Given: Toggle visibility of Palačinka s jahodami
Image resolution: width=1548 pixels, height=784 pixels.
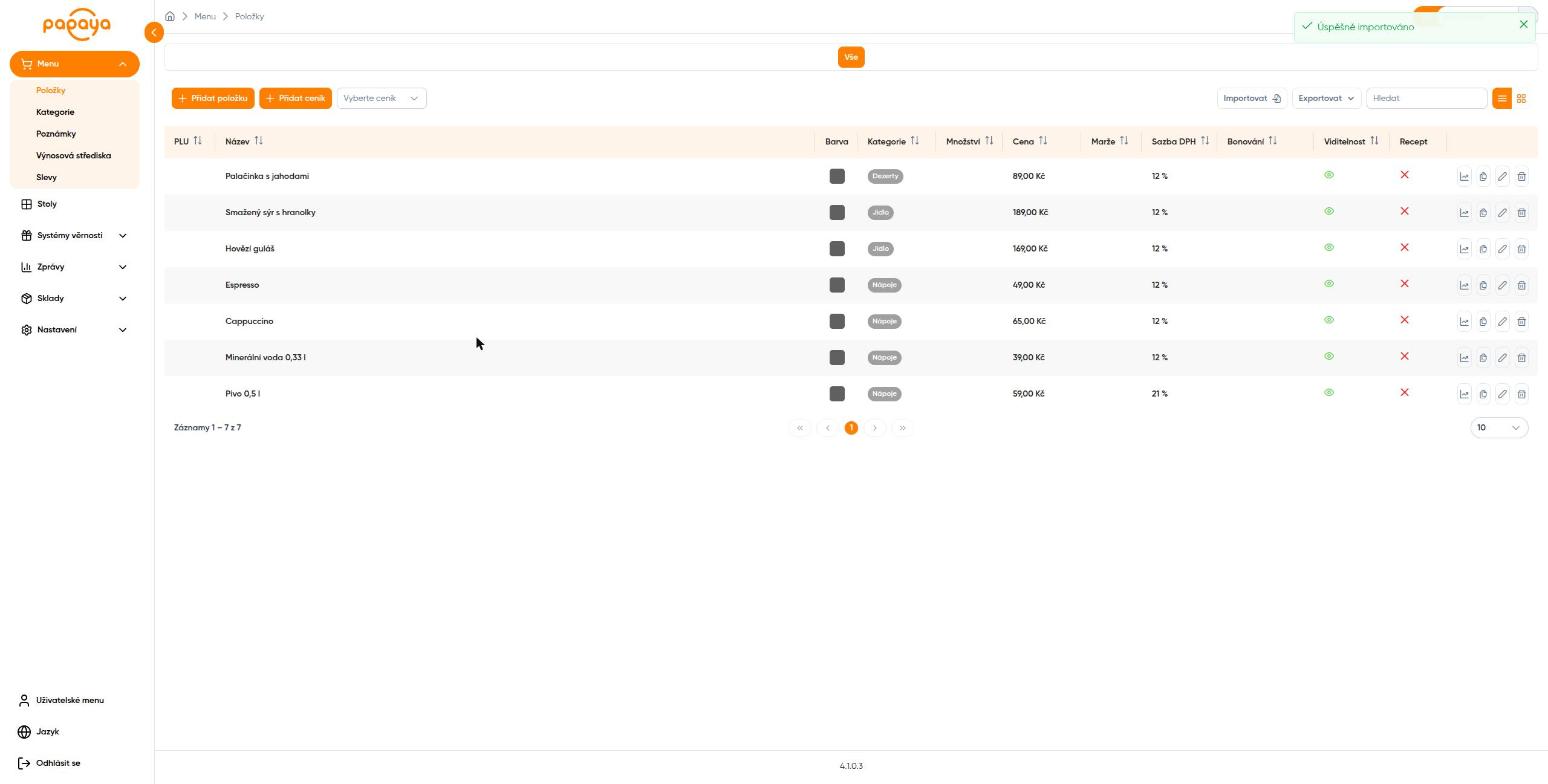Looking at the screenshot, I should point(1329,175).
